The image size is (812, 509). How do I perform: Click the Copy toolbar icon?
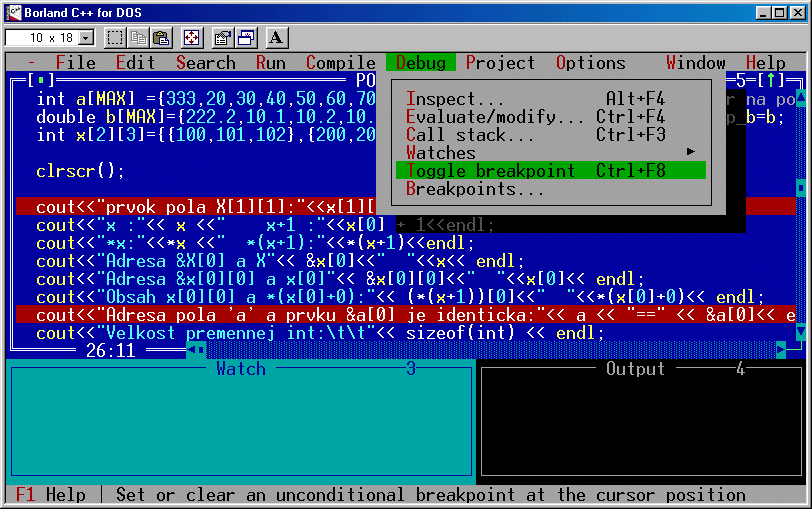(138, 38)
